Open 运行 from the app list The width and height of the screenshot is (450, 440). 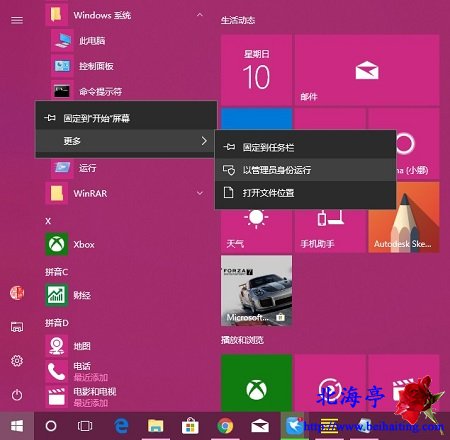(127, 168)
